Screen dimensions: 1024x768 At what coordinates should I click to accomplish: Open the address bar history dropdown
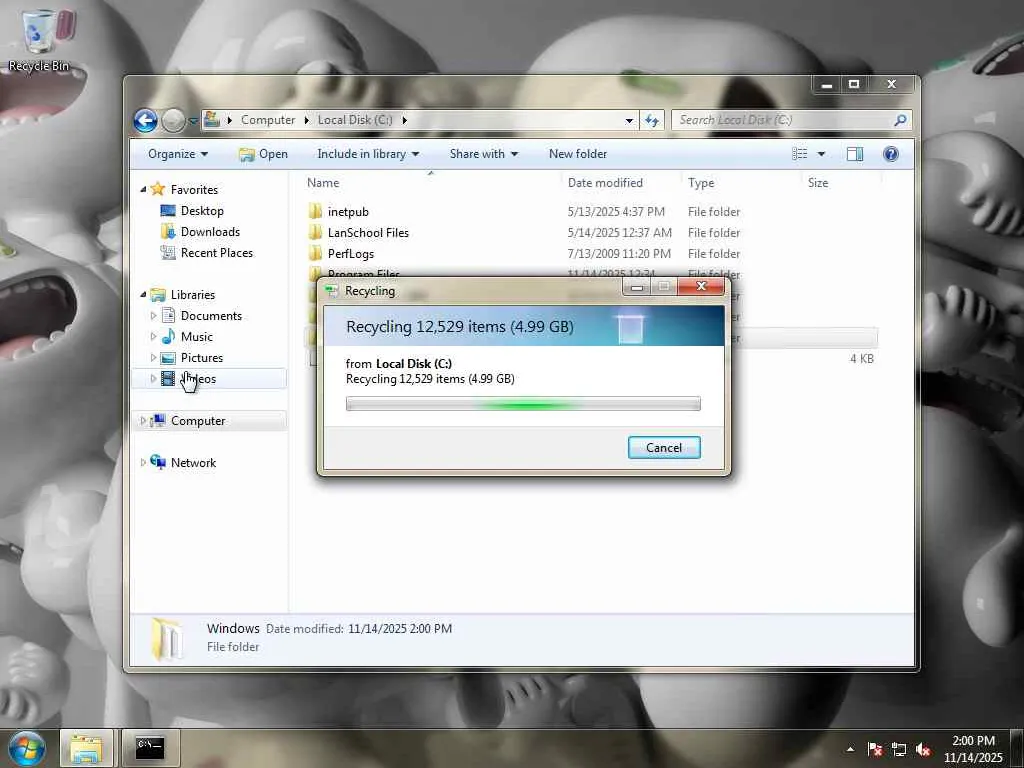tap(629, 120)
